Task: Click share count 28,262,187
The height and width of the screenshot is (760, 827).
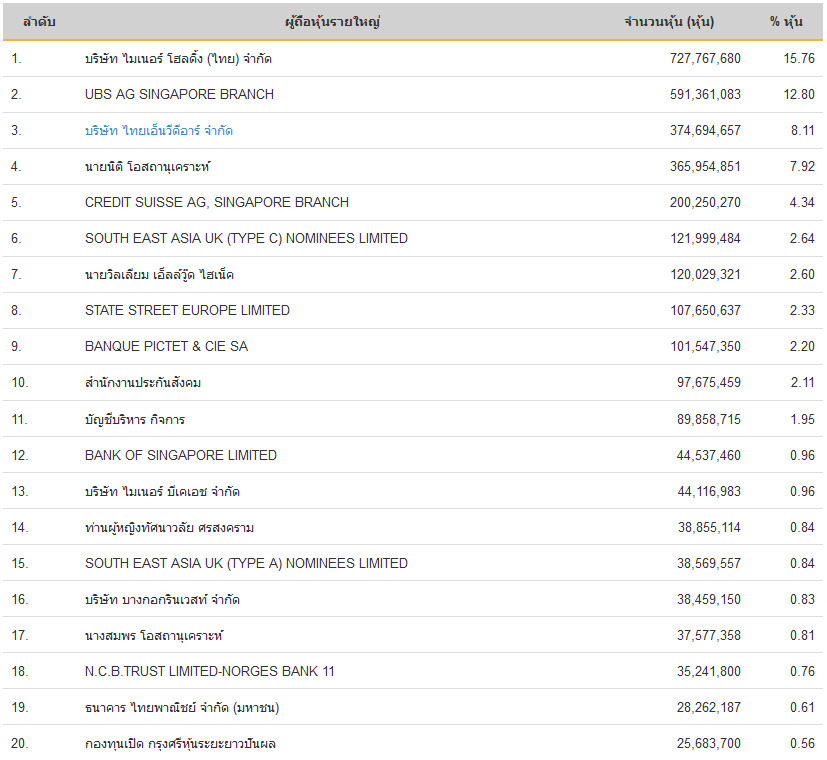Action: coord(709,707)
